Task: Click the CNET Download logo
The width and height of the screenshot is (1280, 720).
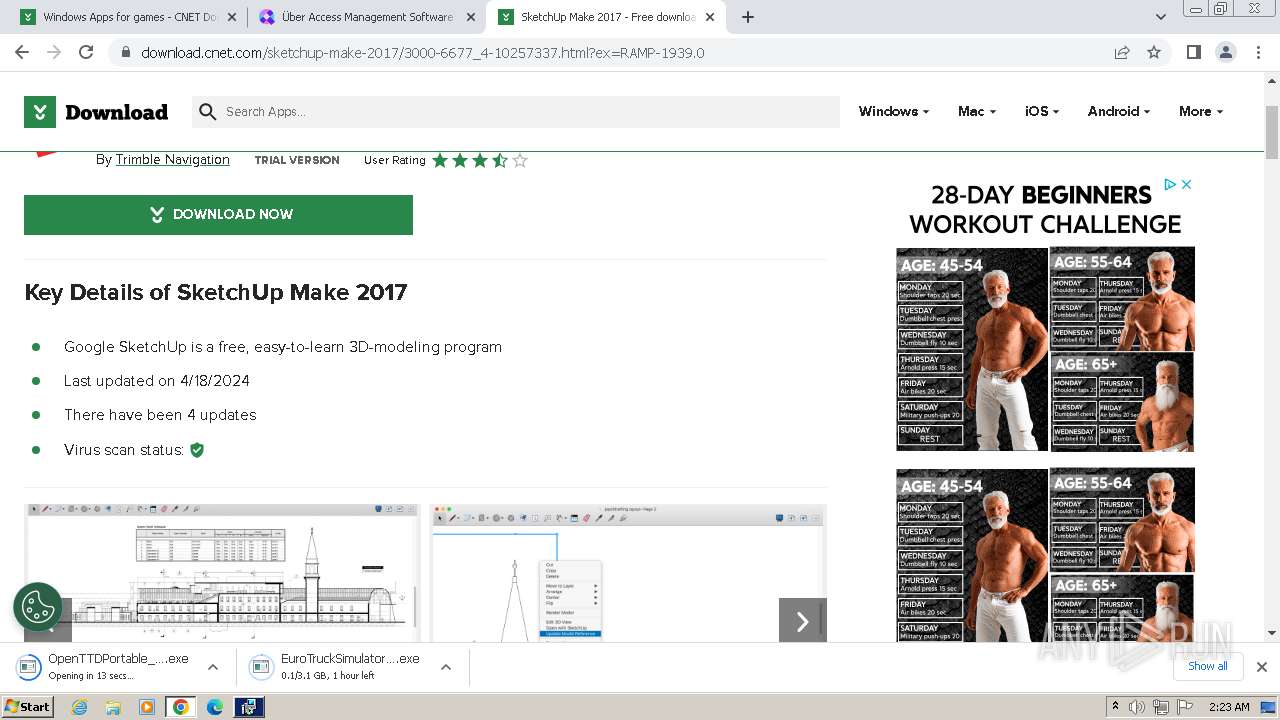Action: [x=96, y=112]
